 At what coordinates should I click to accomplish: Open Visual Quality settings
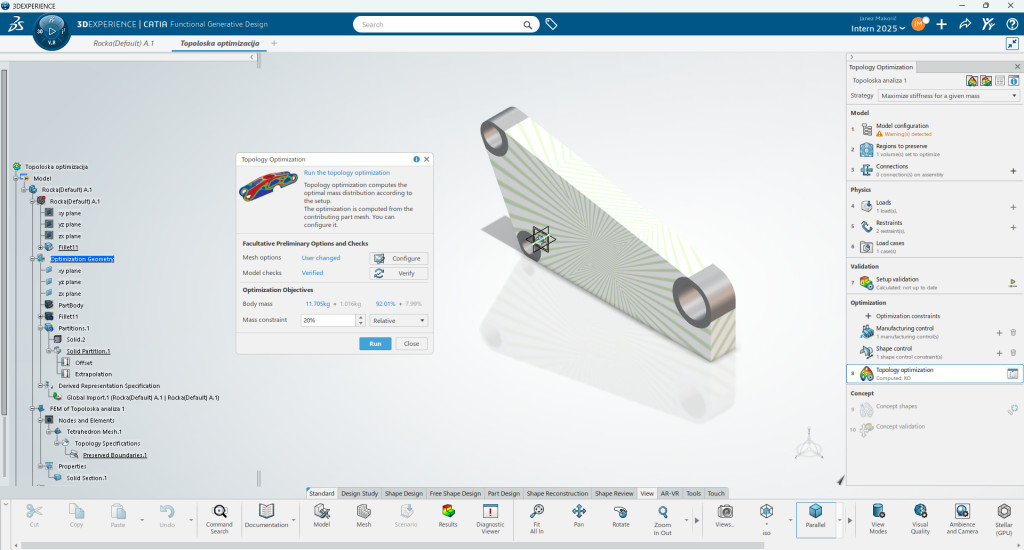click(x=920, y=519)
